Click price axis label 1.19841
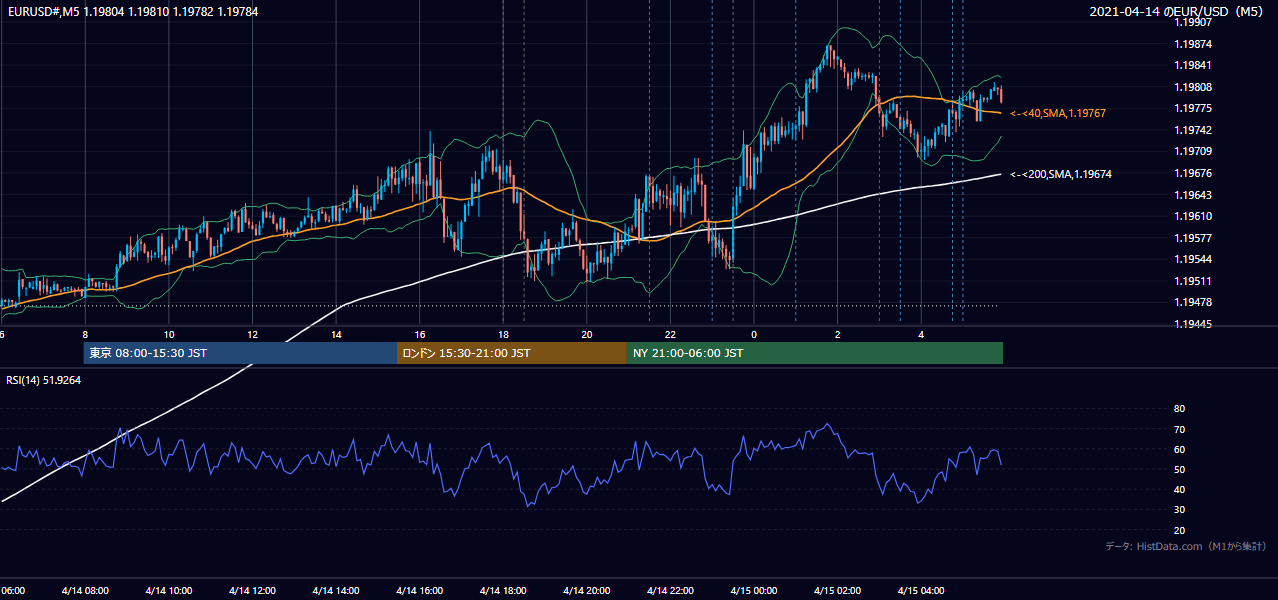Image resolution: width=1278 pixels, height=600 pixels. pos(1194,67)
